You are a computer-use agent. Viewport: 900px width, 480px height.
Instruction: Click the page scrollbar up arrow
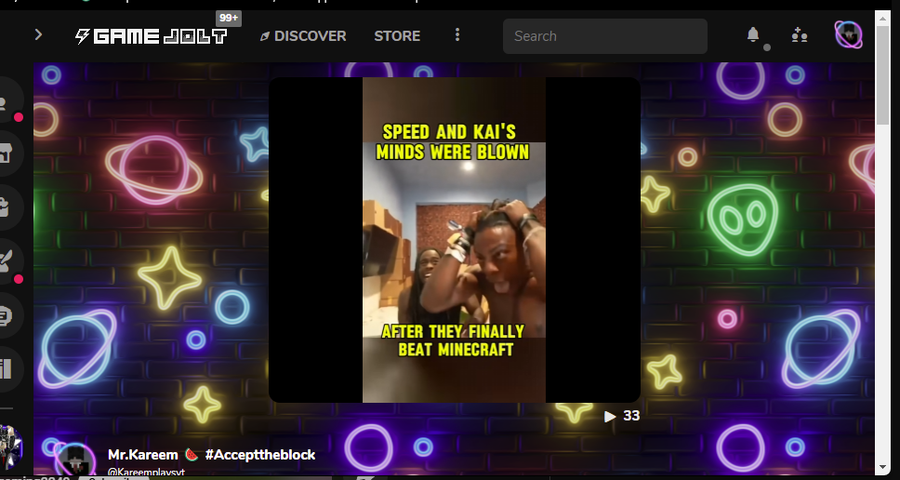[883, 17]
